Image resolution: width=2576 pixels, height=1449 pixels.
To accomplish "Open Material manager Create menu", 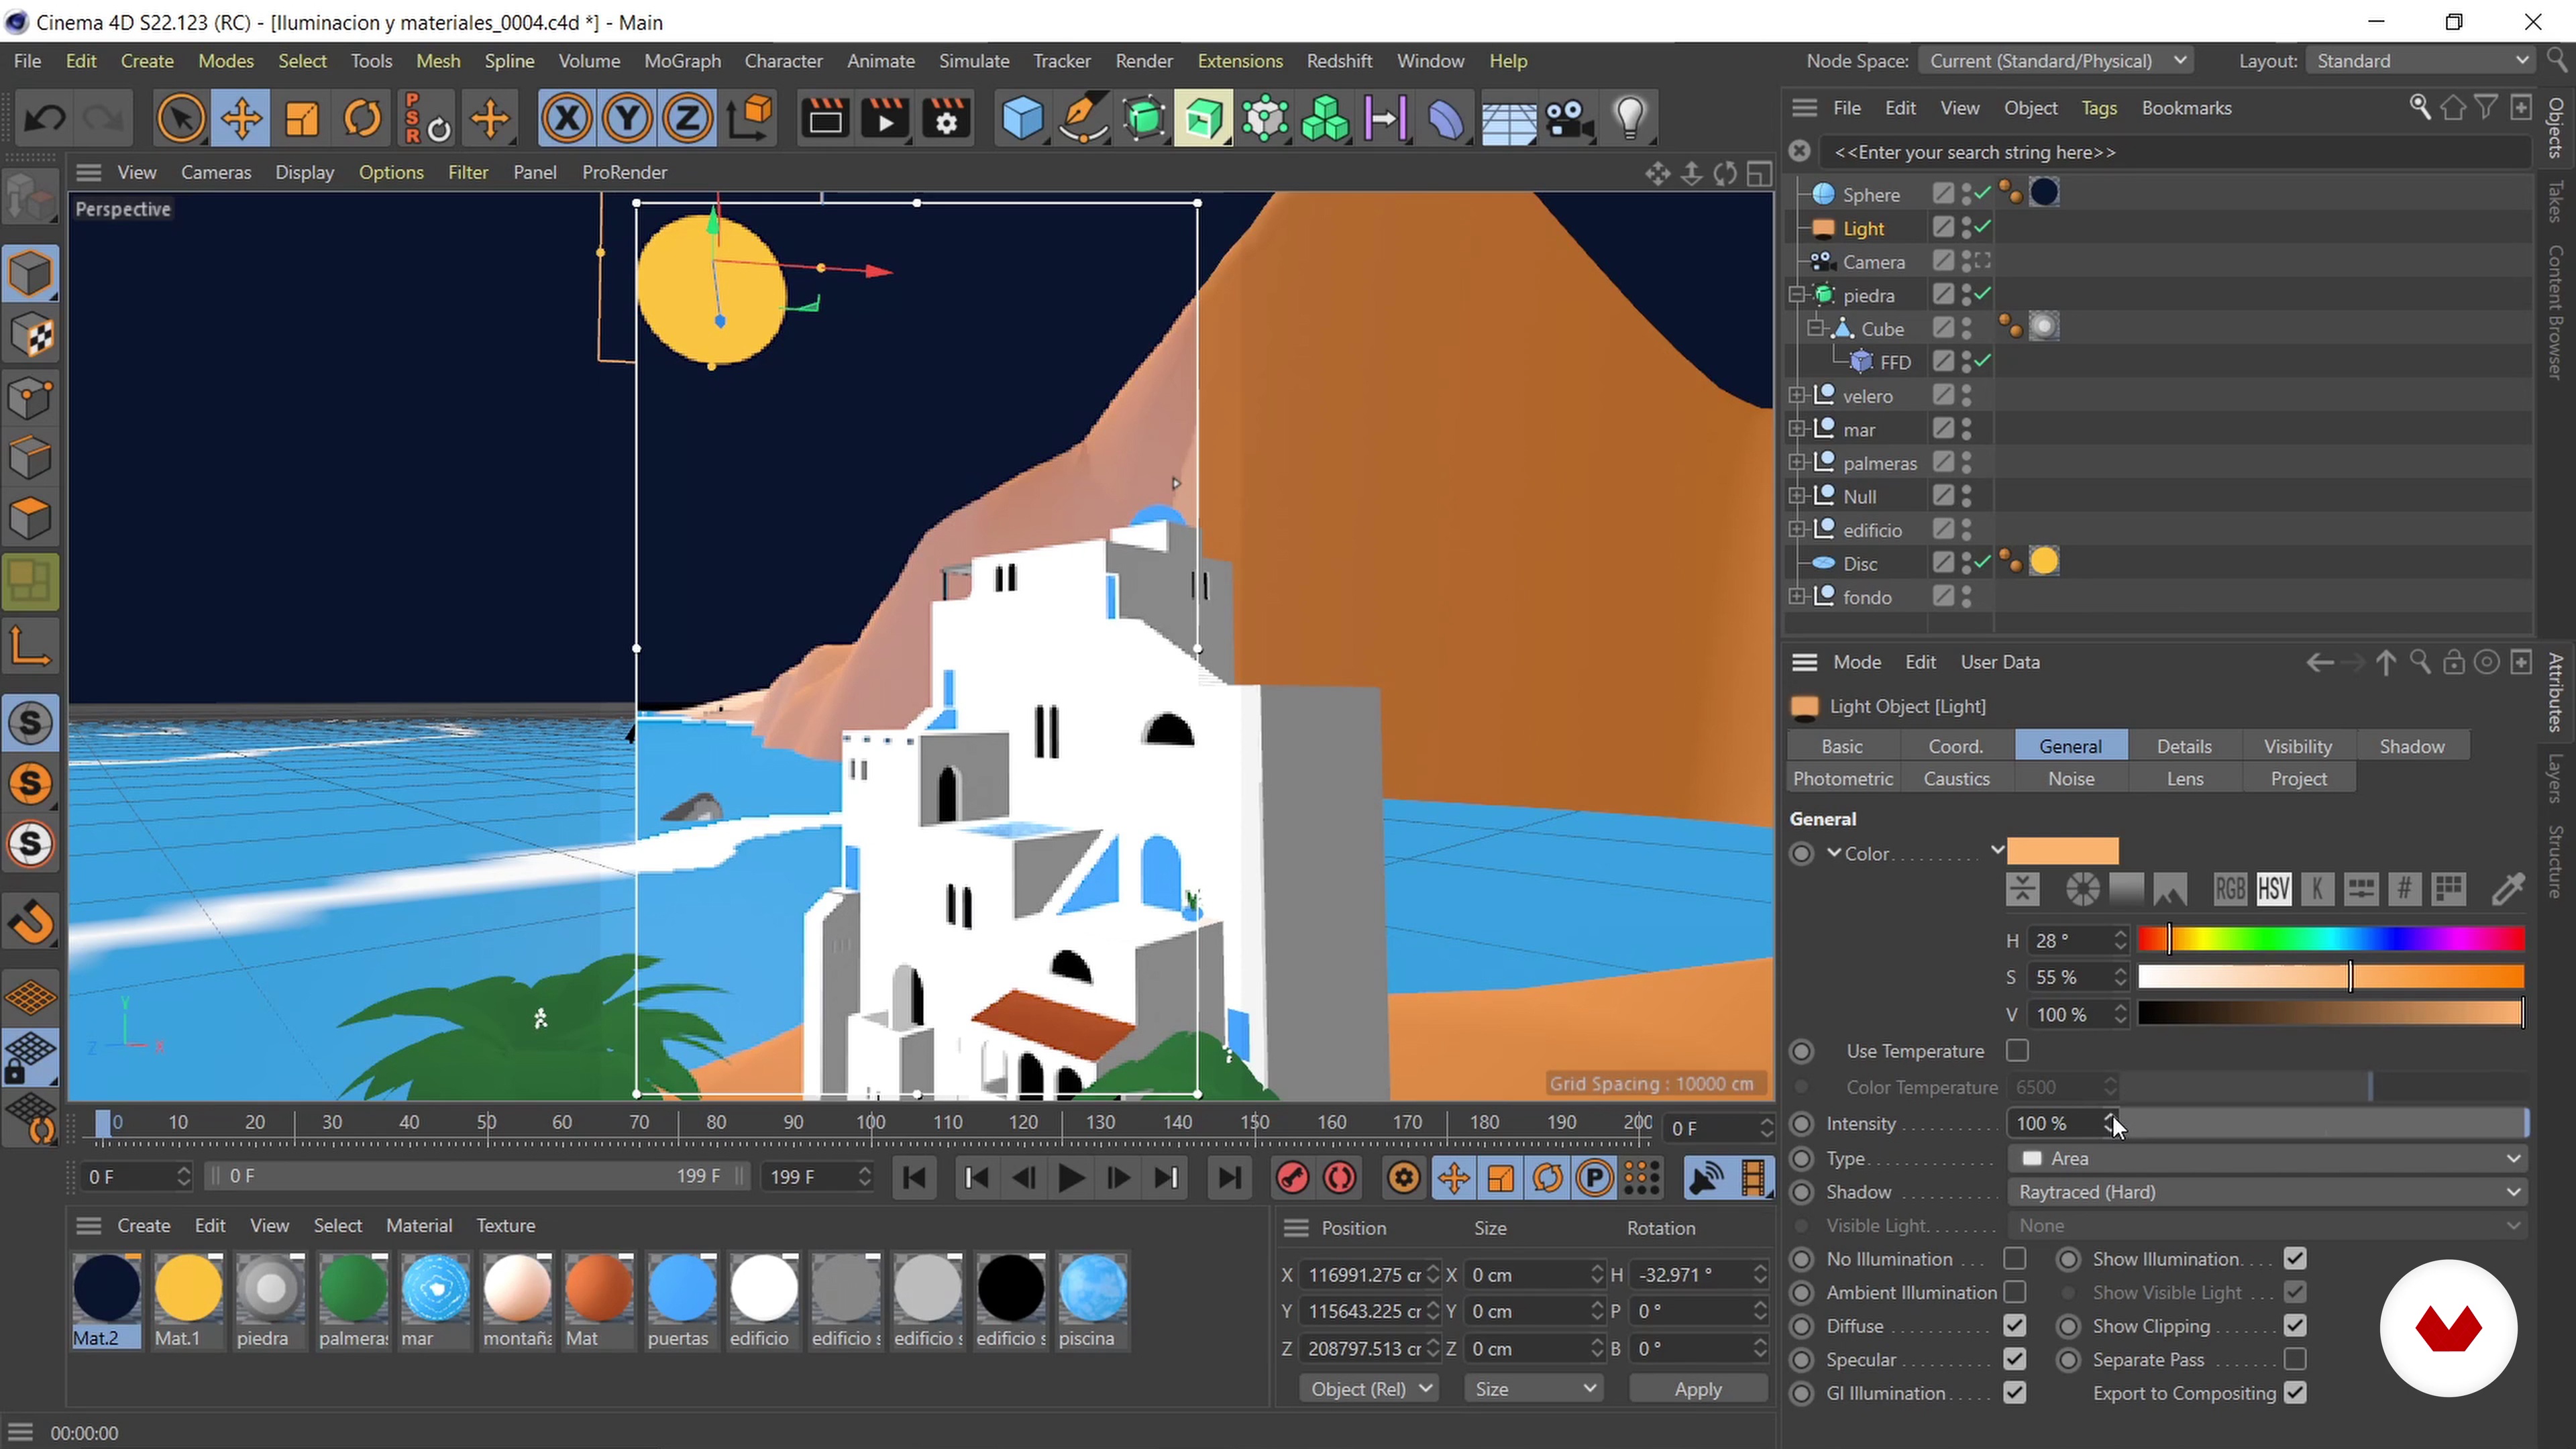I will pyautogui.click(x=143, y=1225).
